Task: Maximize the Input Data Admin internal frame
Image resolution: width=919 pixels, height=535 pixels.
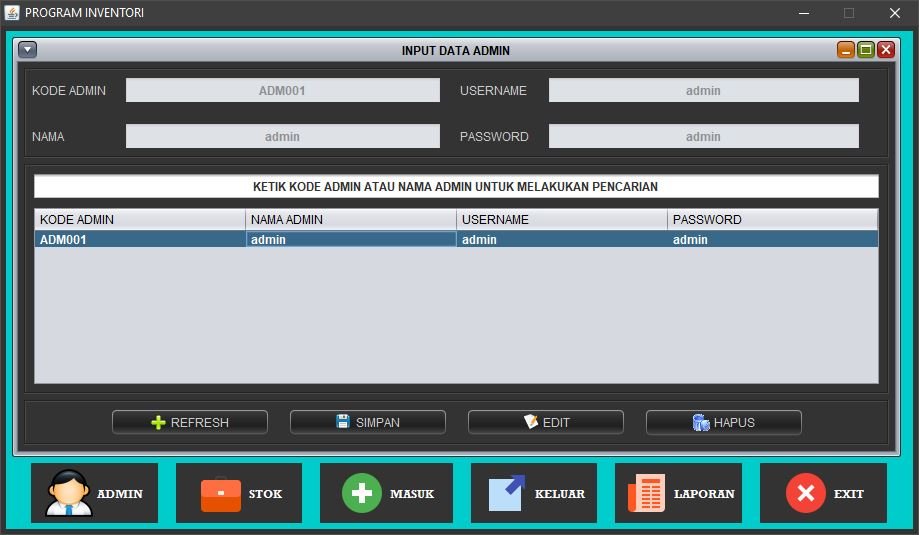Action: pos(866,50)
